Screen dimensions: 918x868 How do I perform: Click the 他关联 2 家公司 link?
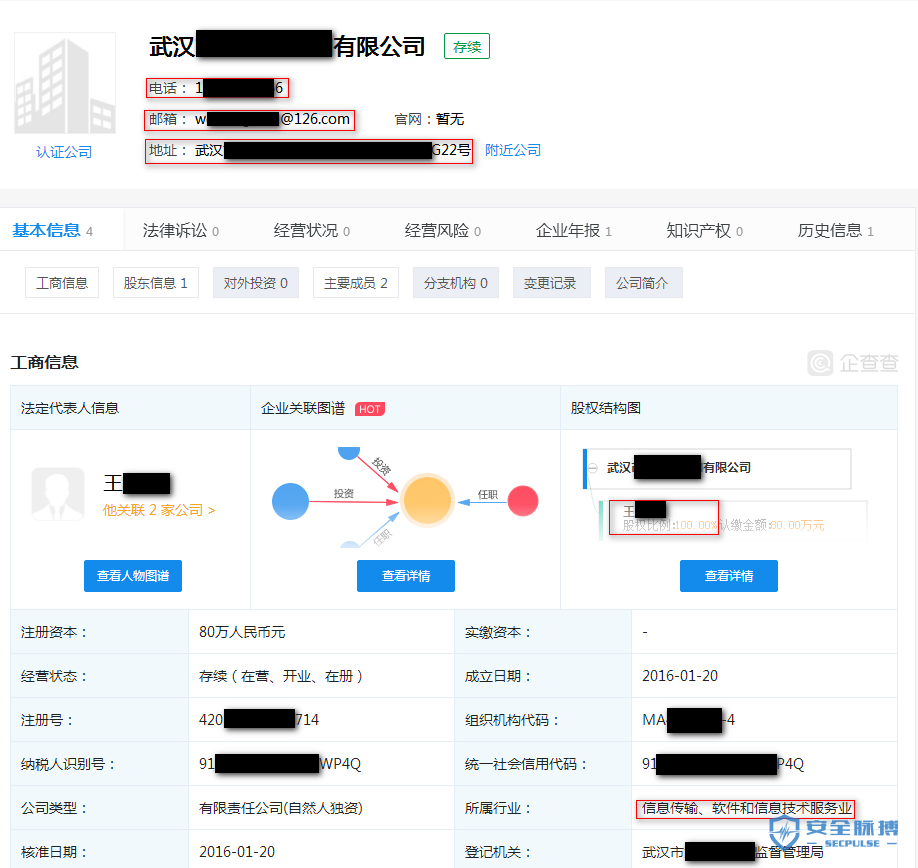[160, 510]
